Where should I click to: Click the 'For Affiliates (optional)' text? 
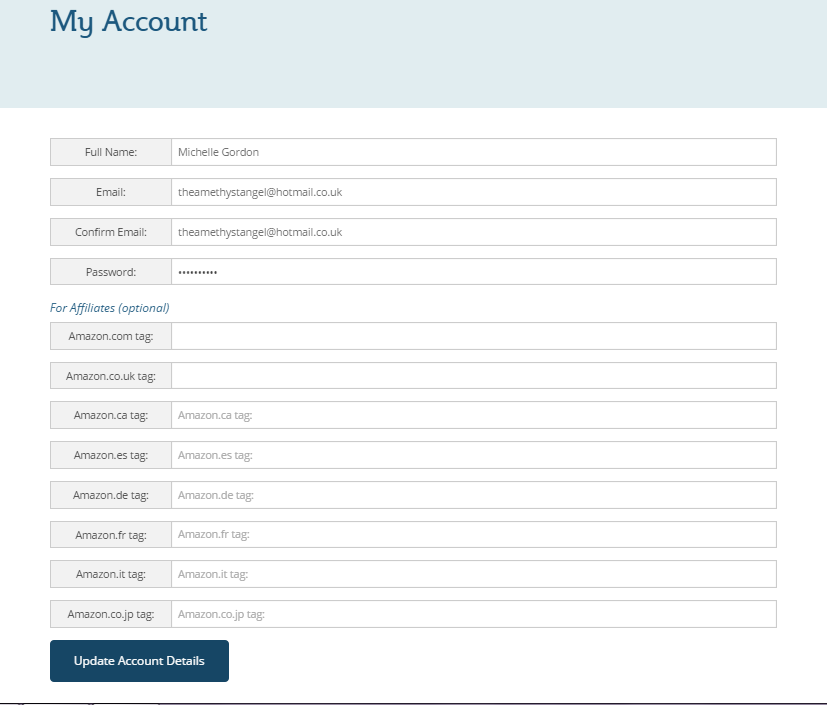tap(110, 308)
